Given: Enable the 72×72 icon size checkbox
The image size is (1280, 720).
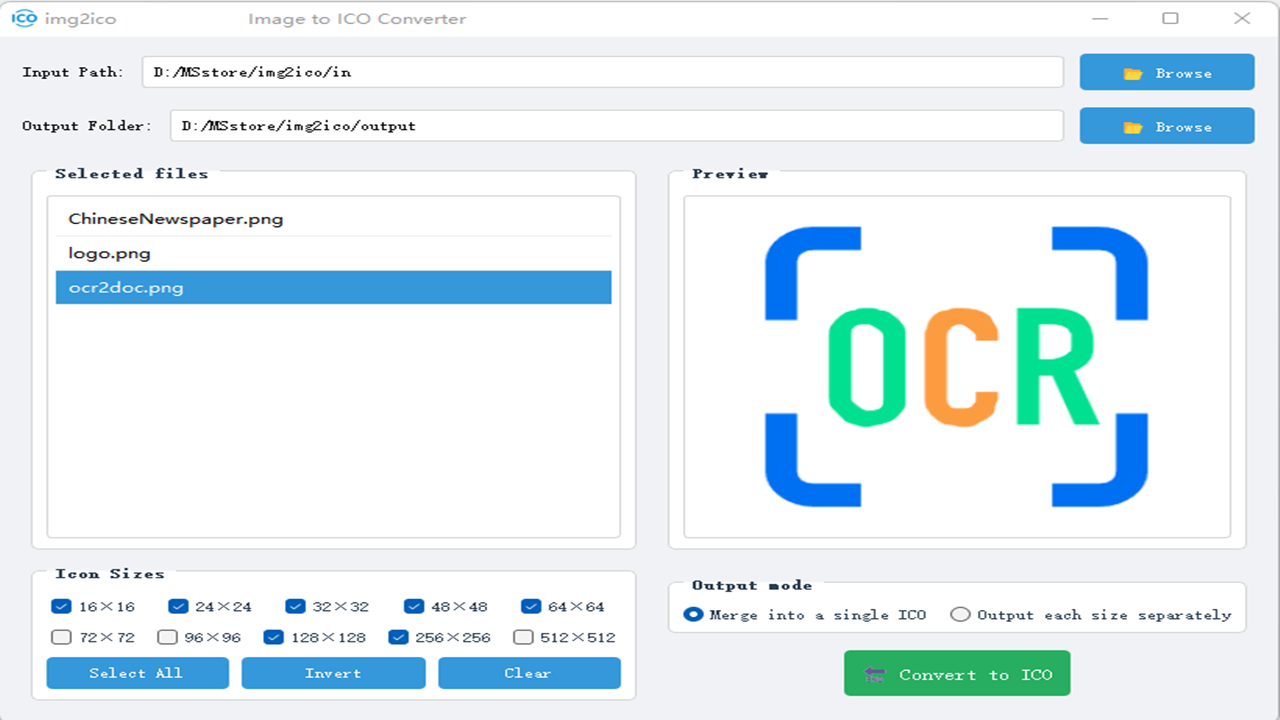Looking at the screenshot, I should [x=61, y=637].
